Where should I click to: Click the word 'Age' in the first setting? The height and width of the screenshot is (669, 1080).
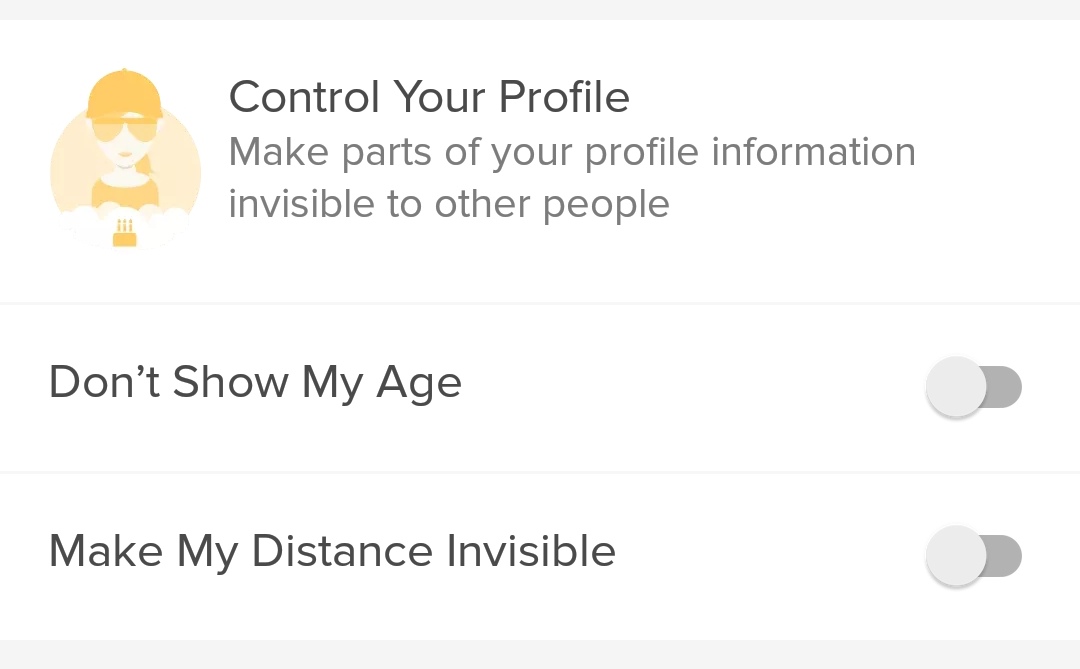[x=419, y=385]
